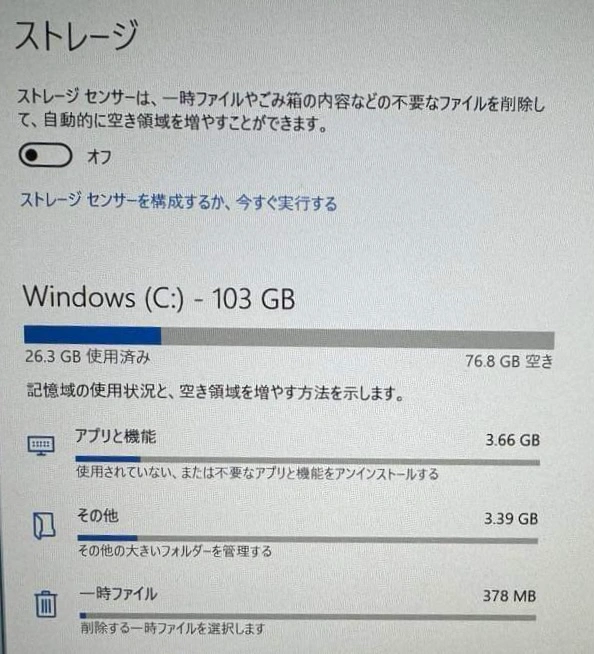Click the Windows (C:) usage bar
594x654 pixels.
(289, 337)
